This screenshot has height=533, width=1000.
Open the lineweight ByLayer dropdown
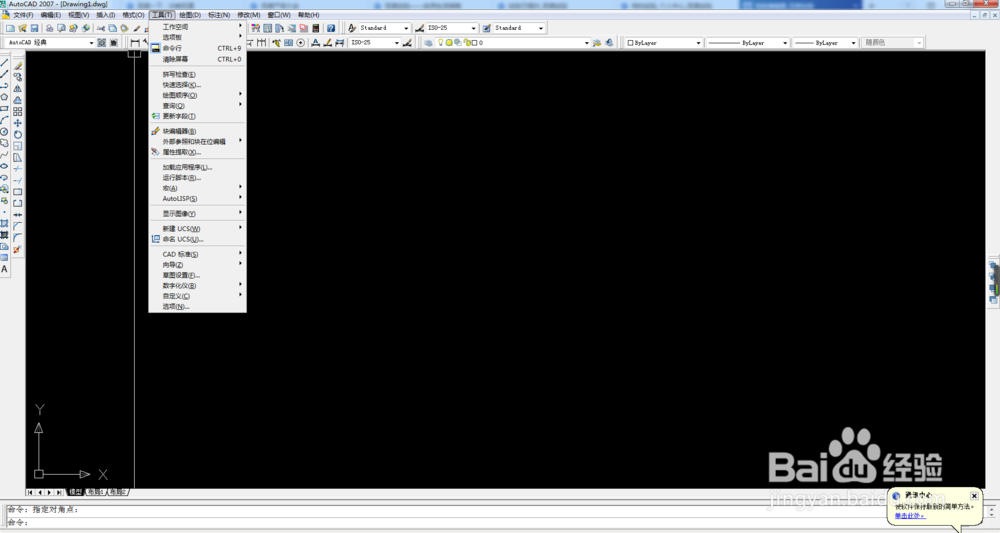[x=853, y=43]
